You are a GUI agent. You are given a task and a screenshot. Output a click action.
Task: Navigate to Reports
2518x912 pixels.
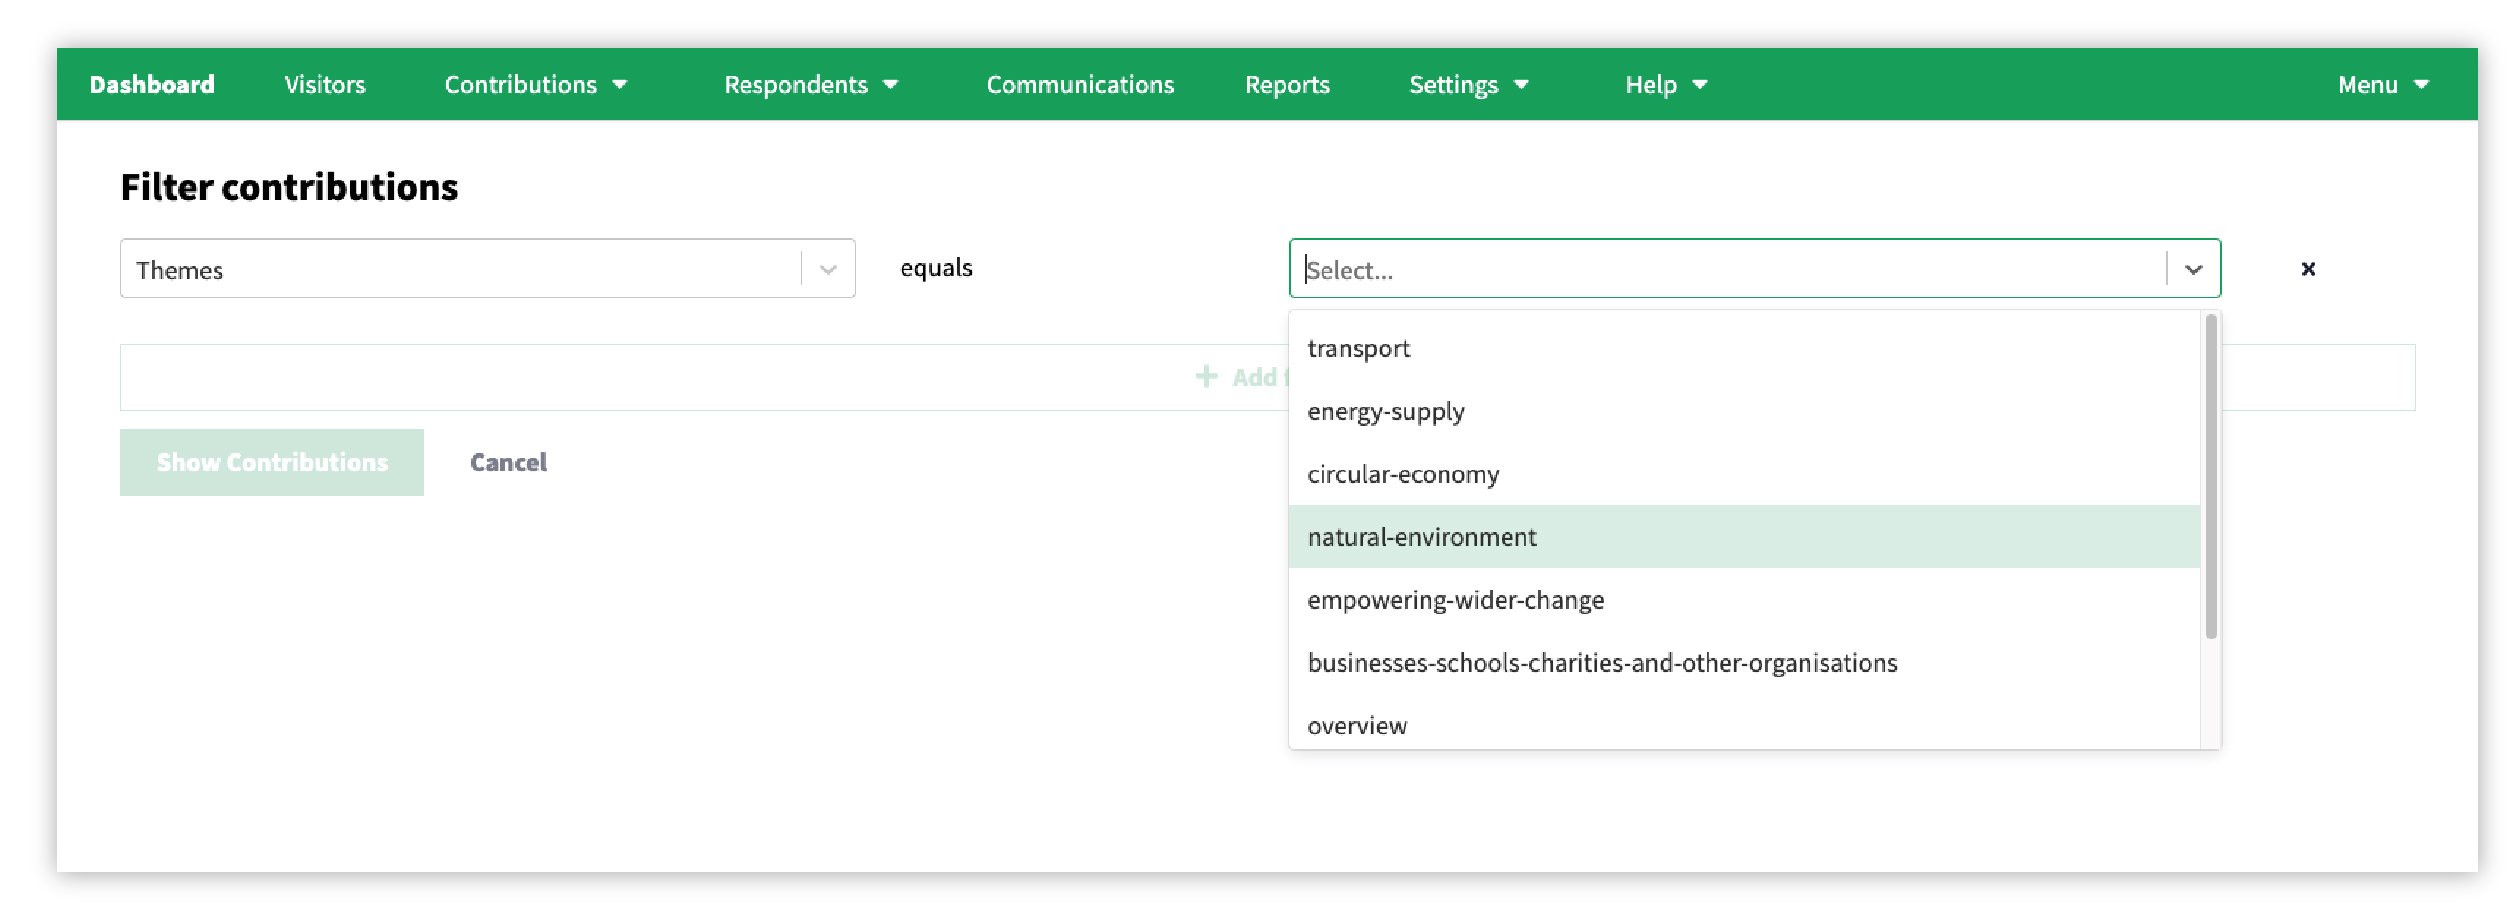tap(1287, 85)
